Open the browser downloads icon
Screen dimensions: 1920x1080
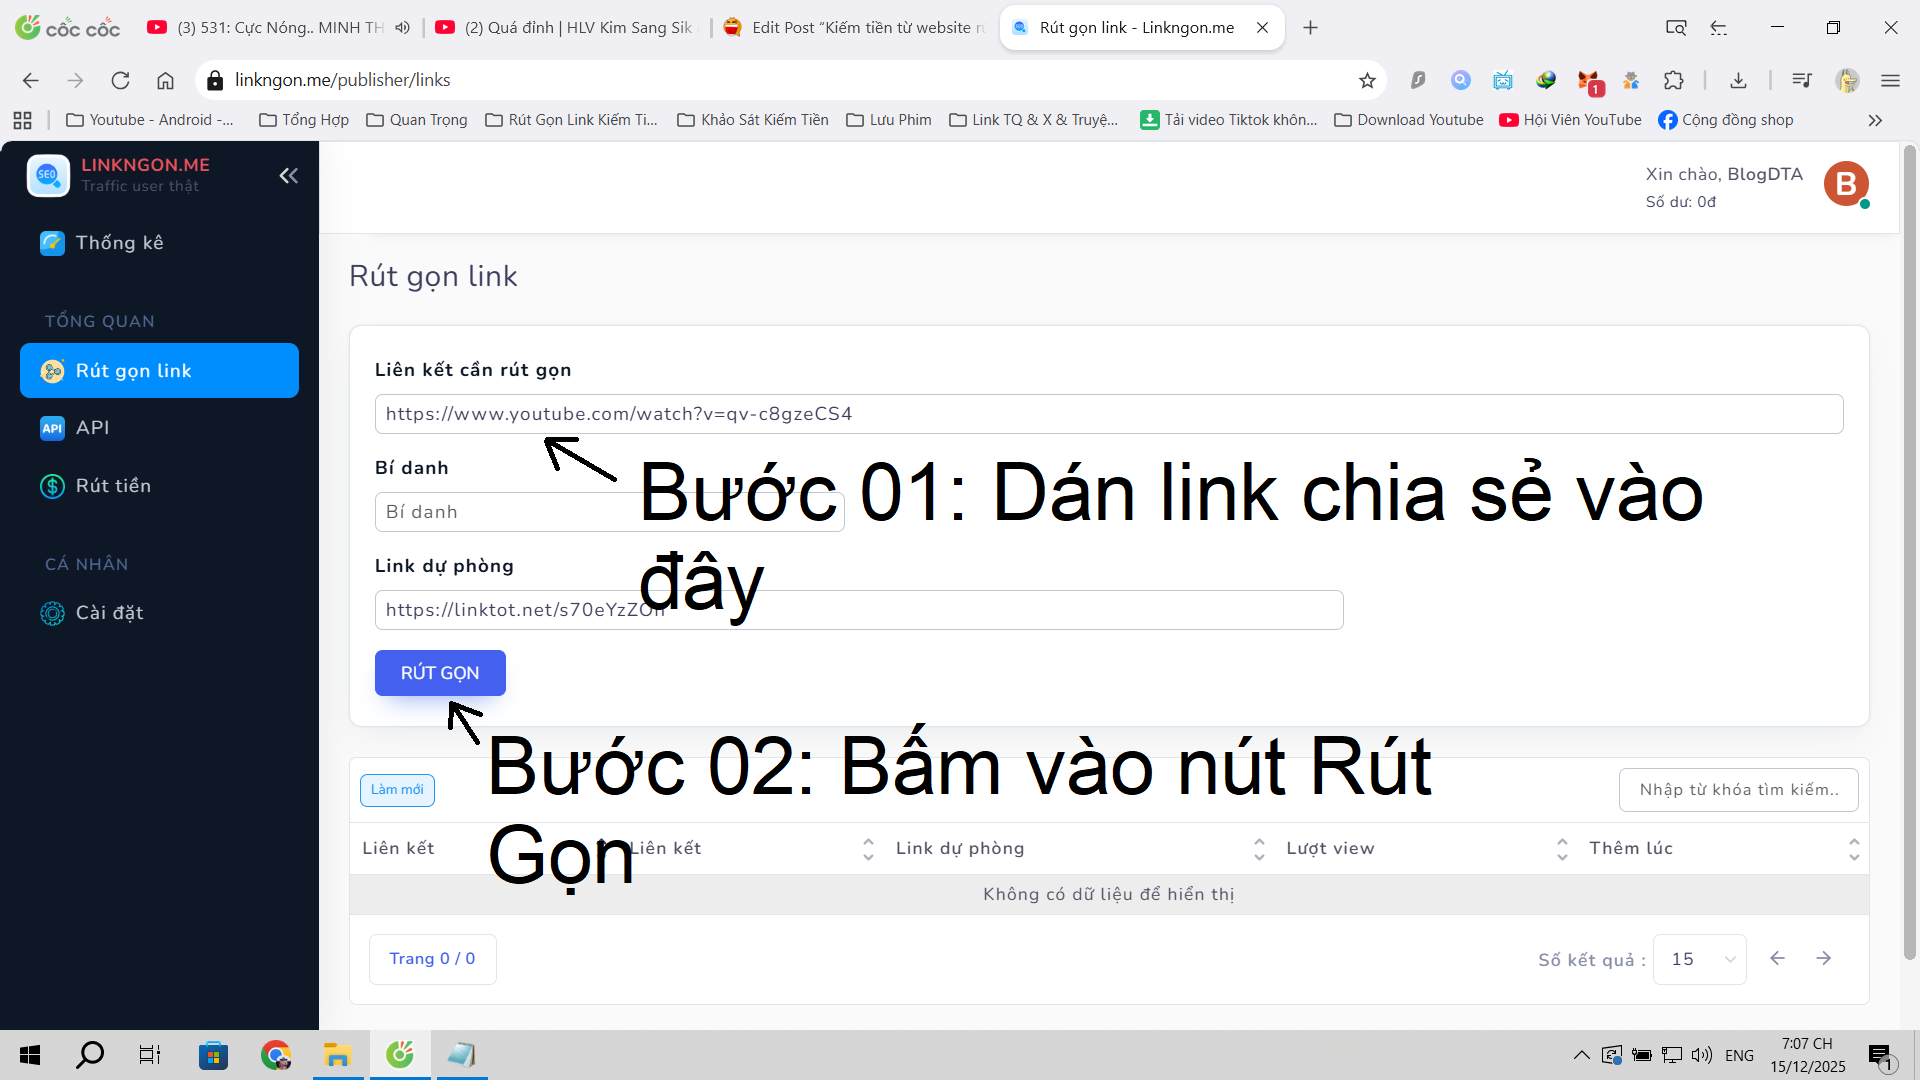click(1738, 80)
